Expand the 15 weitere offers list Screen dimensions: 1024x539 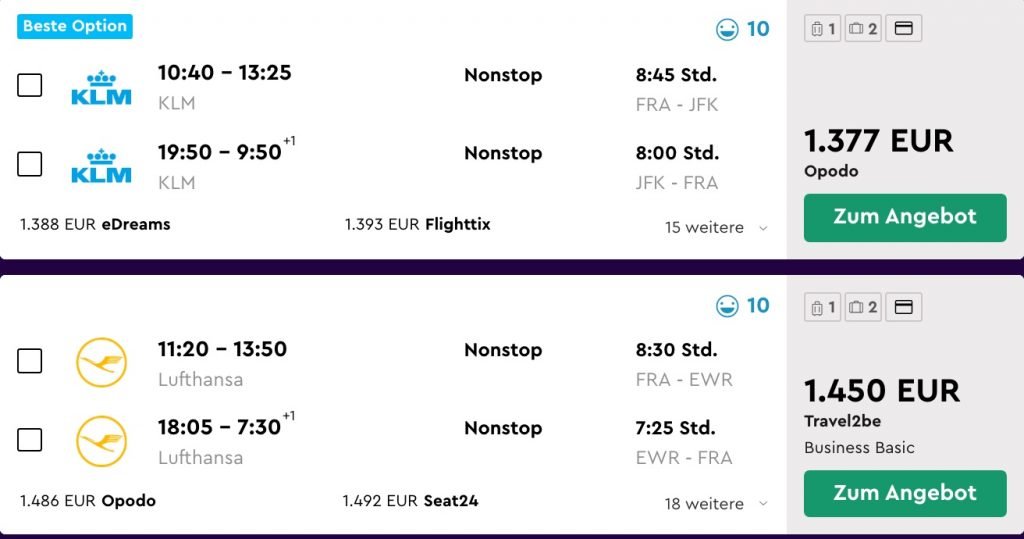[716, 227]
